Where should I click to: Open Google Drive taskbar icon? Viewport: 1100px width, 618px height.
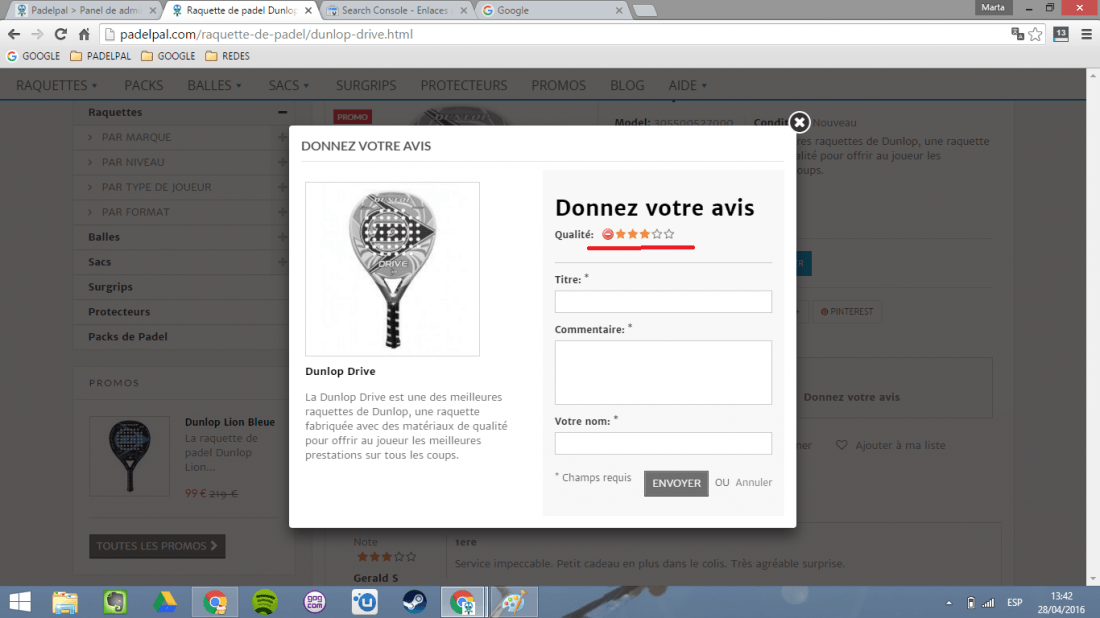click(x=165, y=602)
